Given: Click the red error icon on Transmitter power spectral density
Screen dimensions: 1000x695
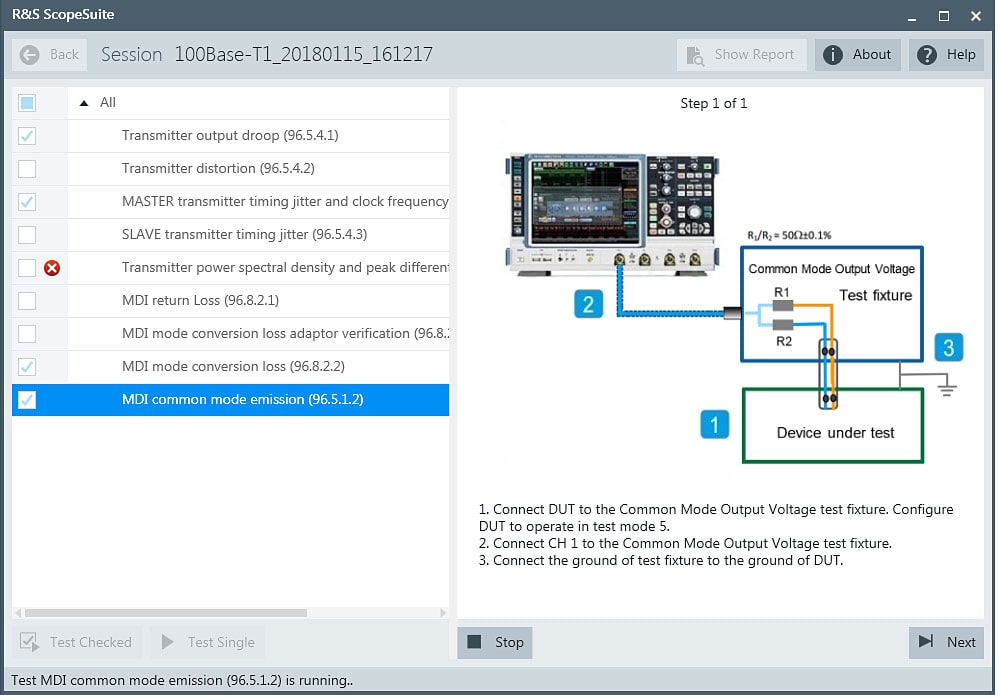Looking at the screenshot, I should (x=51, y=267).
